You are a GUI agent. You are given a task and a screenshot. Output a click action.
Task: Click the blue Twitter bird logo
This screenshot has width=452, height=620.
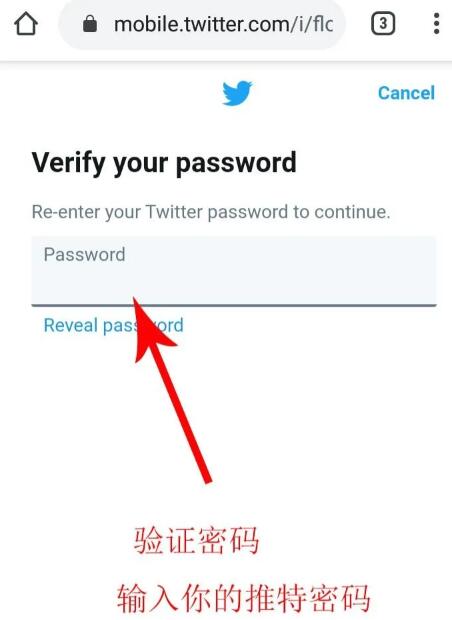tap(237, 93)
